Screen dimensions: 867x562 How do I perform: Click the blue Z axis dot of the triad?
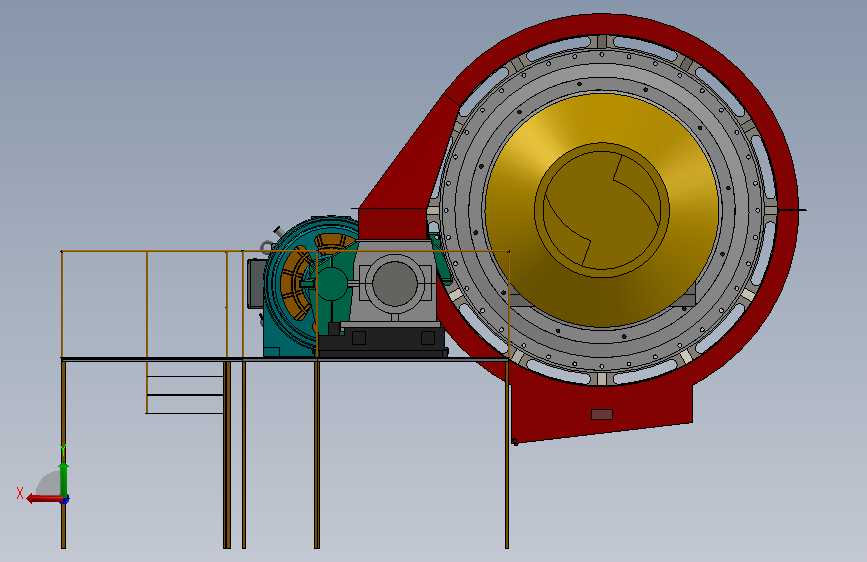point(65,500)
